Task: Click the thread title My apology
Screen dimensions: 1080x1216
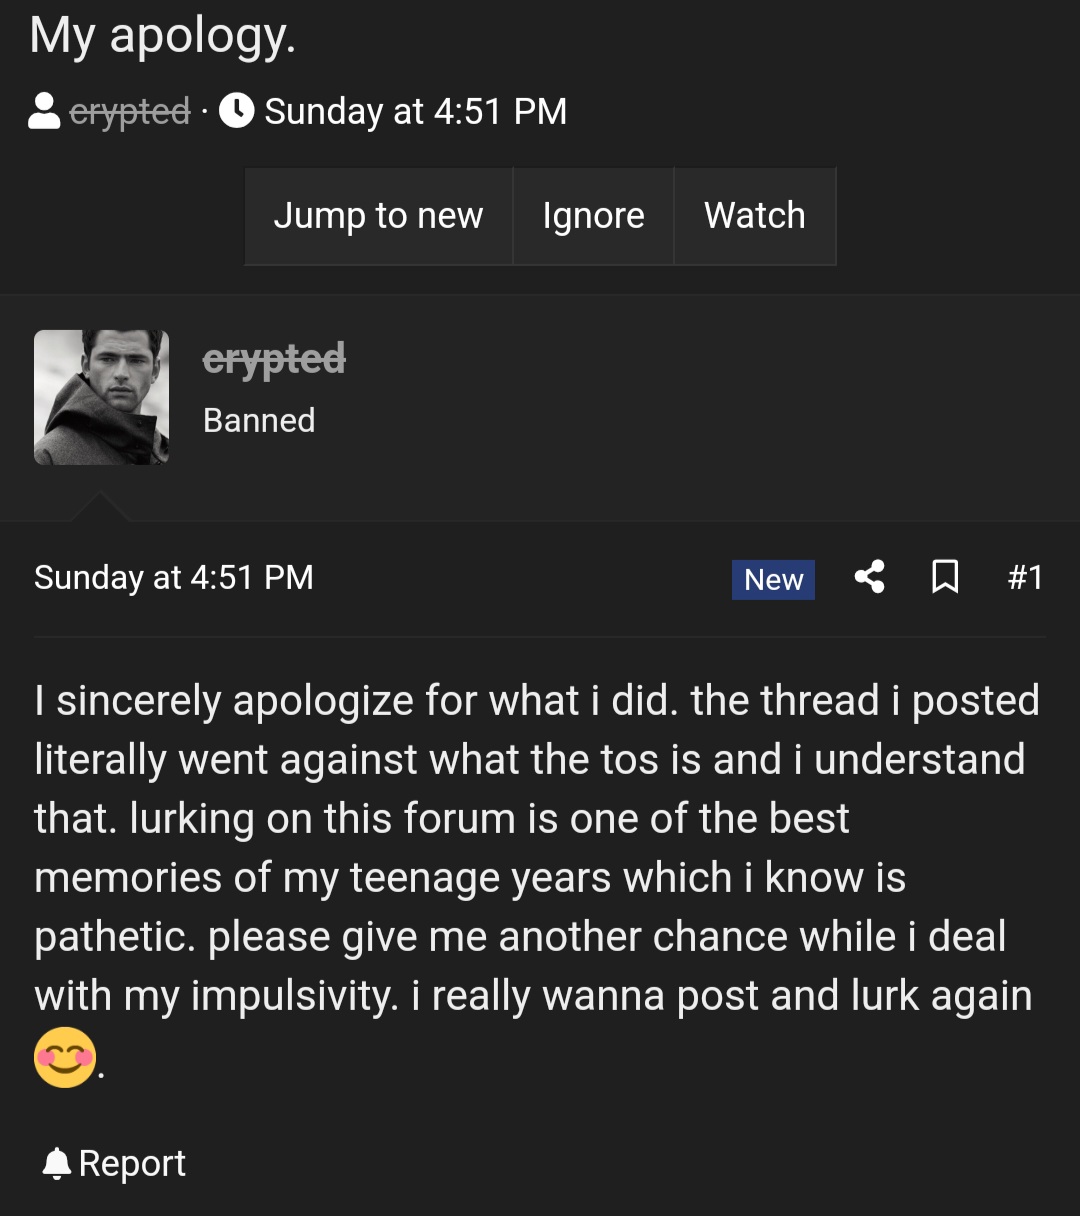Action: coord(162,35)
